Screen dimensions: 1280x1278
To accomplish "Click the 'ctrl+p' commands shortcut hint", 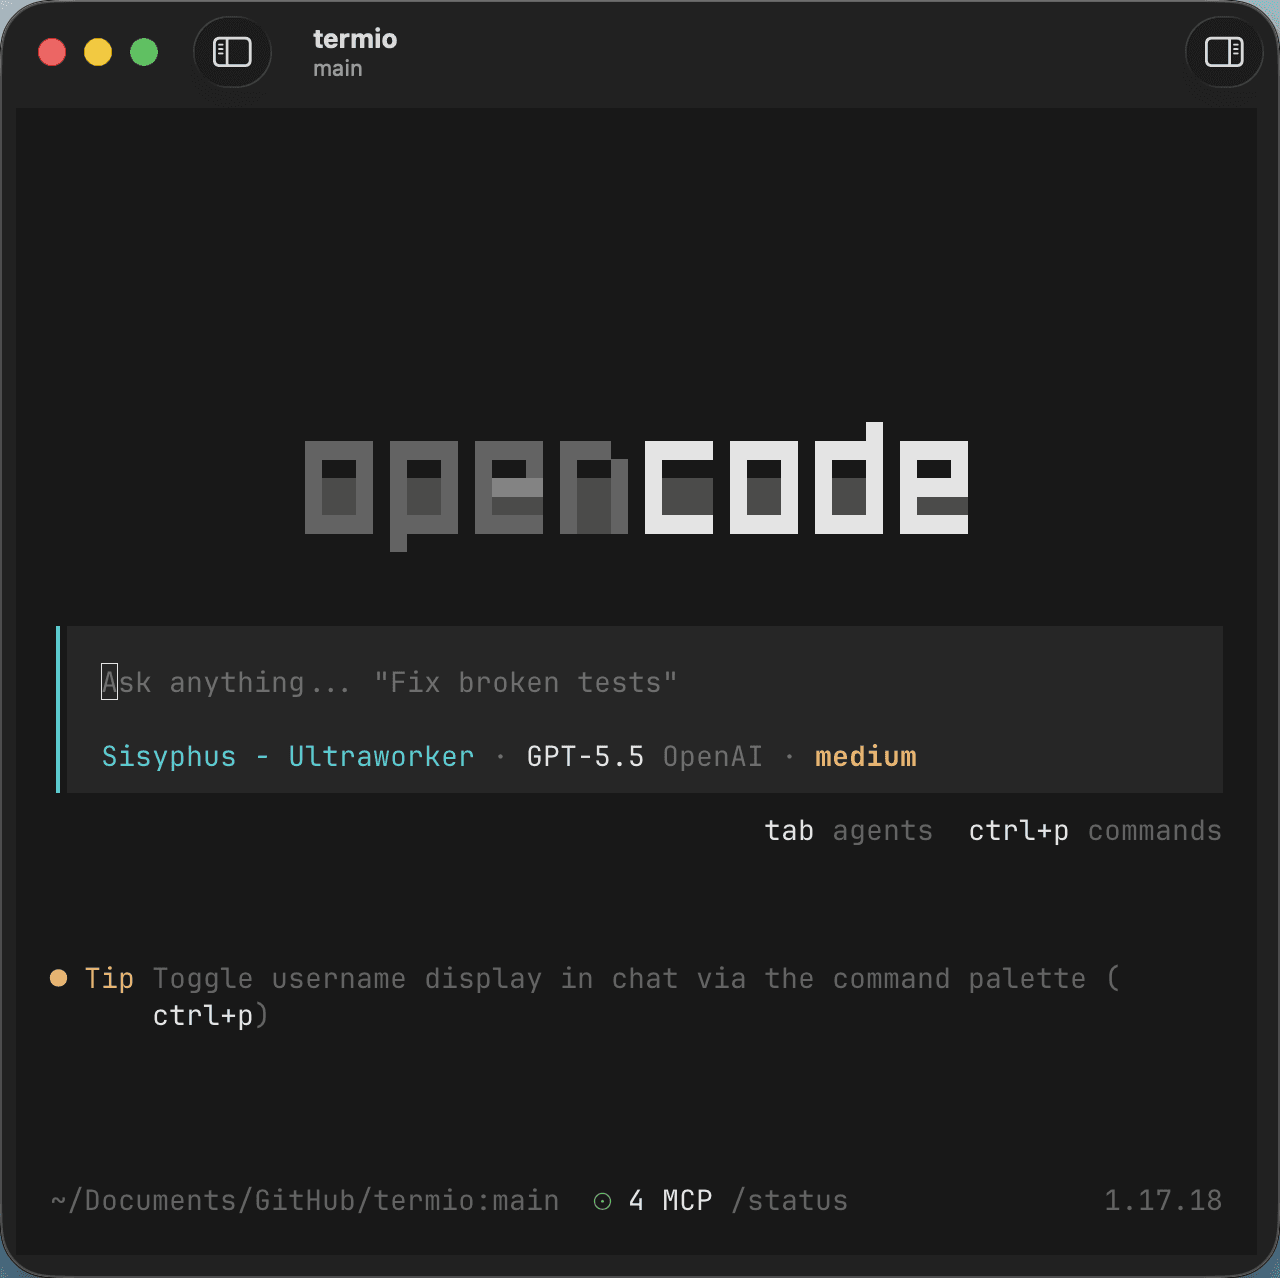I will 1019,831.
